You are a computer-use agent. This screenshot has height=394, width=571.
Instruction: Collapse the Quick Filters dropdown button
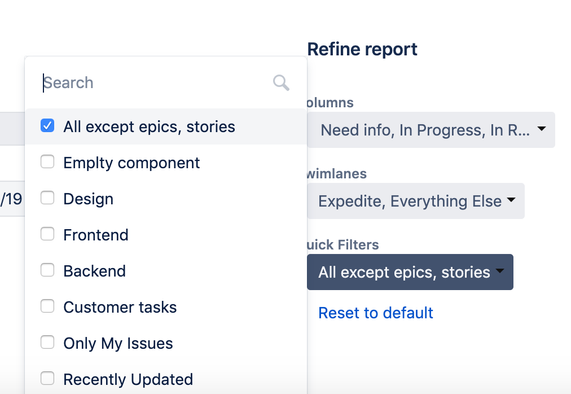pyautogui.click(x=410, y=272)
